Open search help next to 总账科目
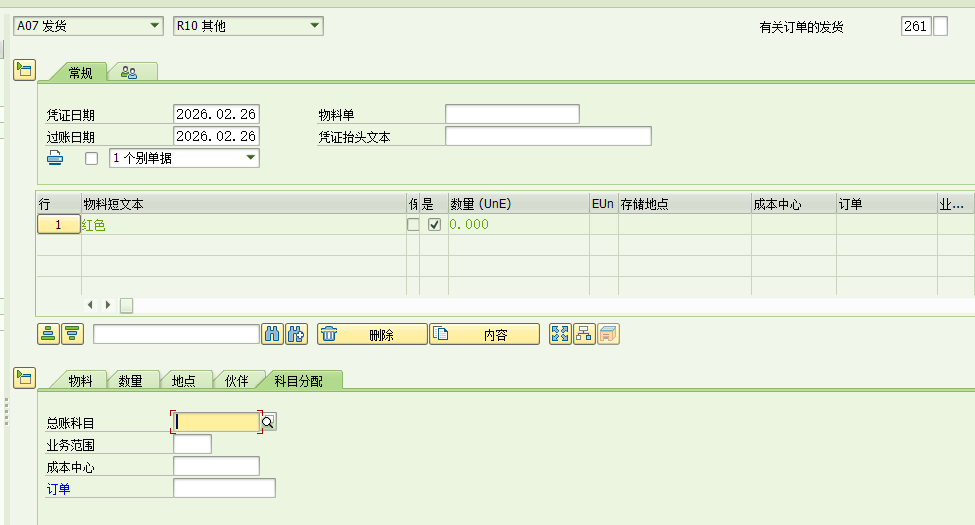The height and width of the screenshot is (525, 975). (268, 423)
